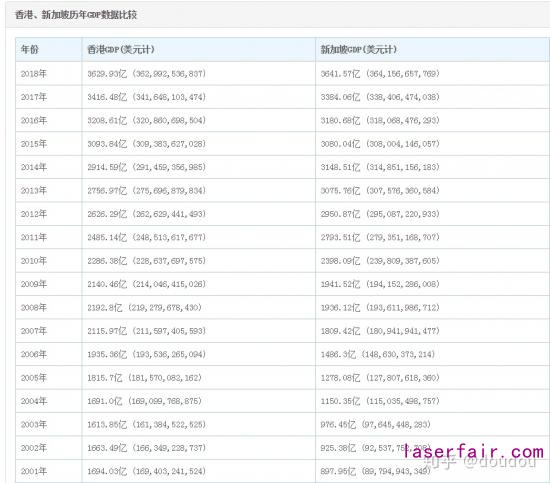Screen dimensions: 550x483
Task: Select the 2003年 row label
Action: [x=34, y=424]
